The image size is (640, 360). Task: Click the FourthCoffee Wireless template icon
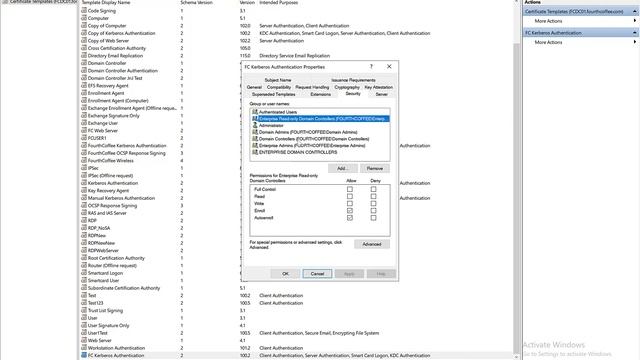84,160
